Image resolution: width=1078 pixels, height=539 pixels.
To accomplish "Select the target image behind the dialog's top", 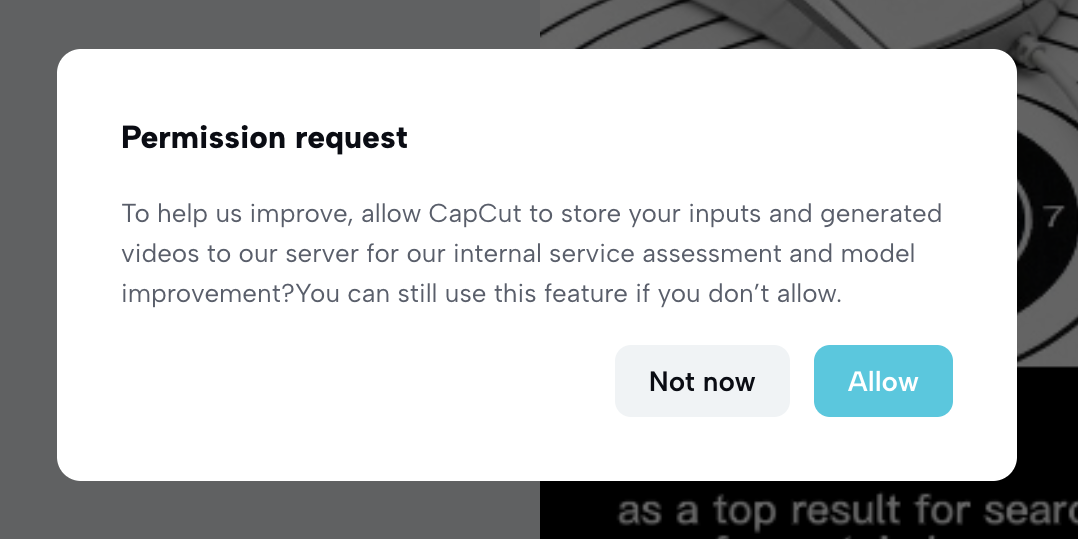I will pyautogui.click(x=800, y=22).
